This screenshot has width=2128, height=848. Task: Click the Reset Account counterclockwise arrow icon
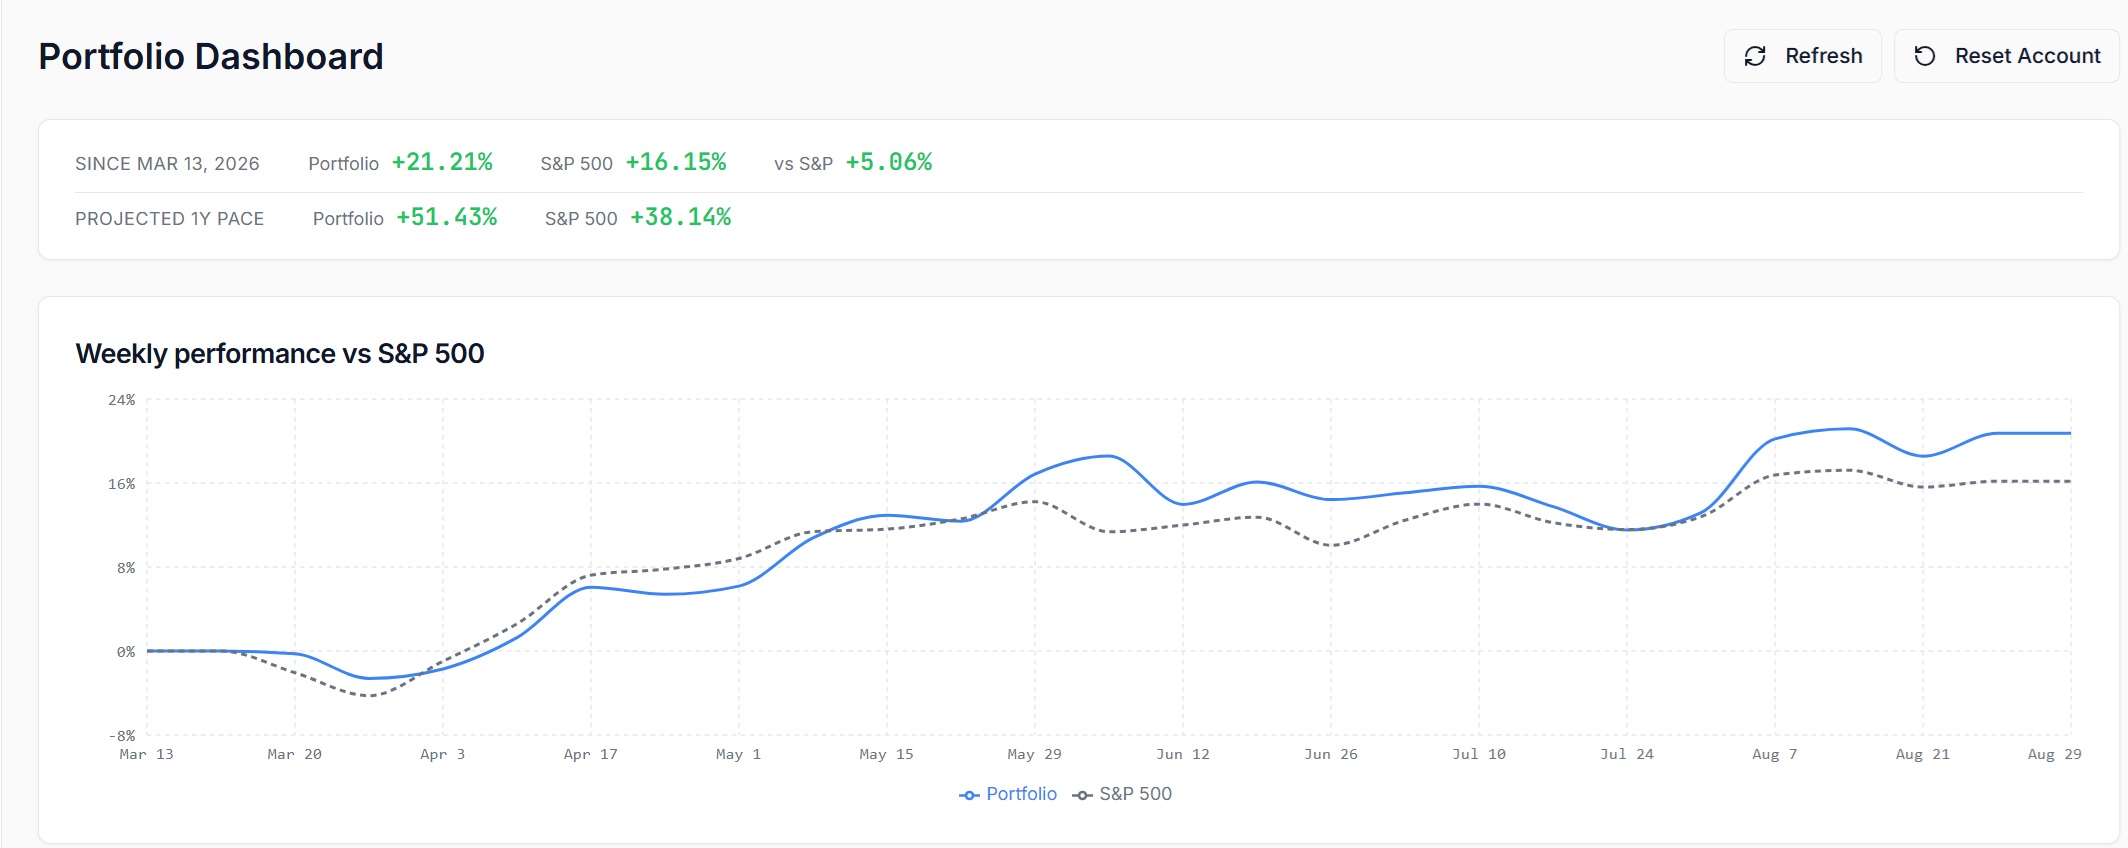pyautogui.click(x=1925, y=56)
